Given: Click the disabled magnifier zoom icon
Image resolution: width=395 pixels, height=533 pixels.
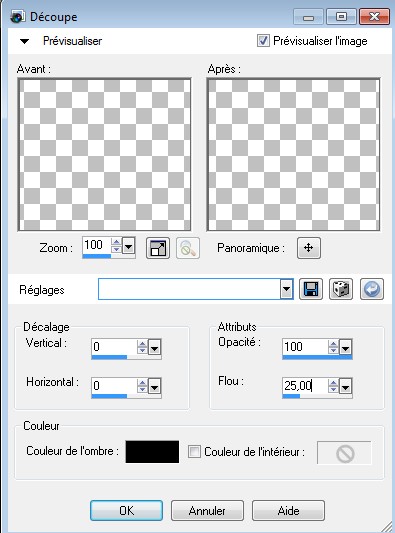Looking at the screenshot, I should click(188, 248).
